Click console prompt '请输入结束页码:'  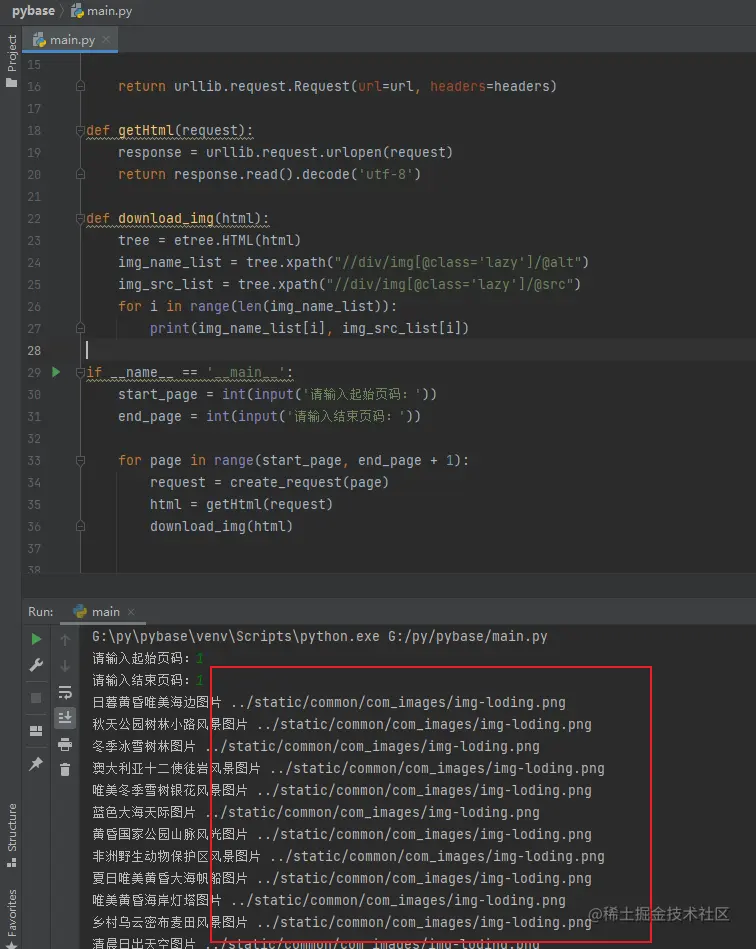pyautogui.click(x=141, y=680)
